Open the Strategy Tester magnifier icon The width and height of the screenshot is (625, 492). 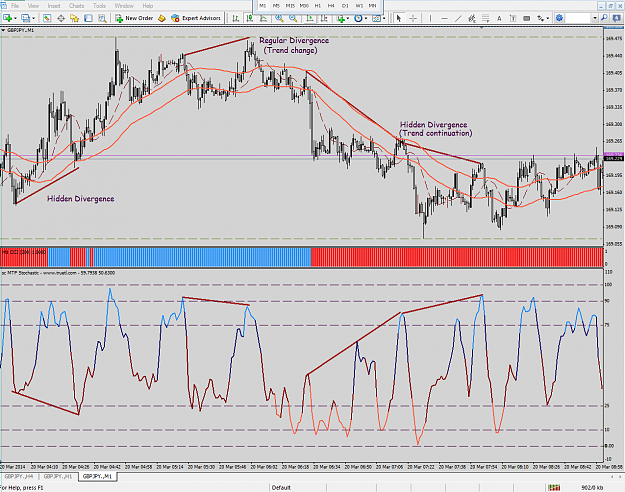[x=102, y=18]
